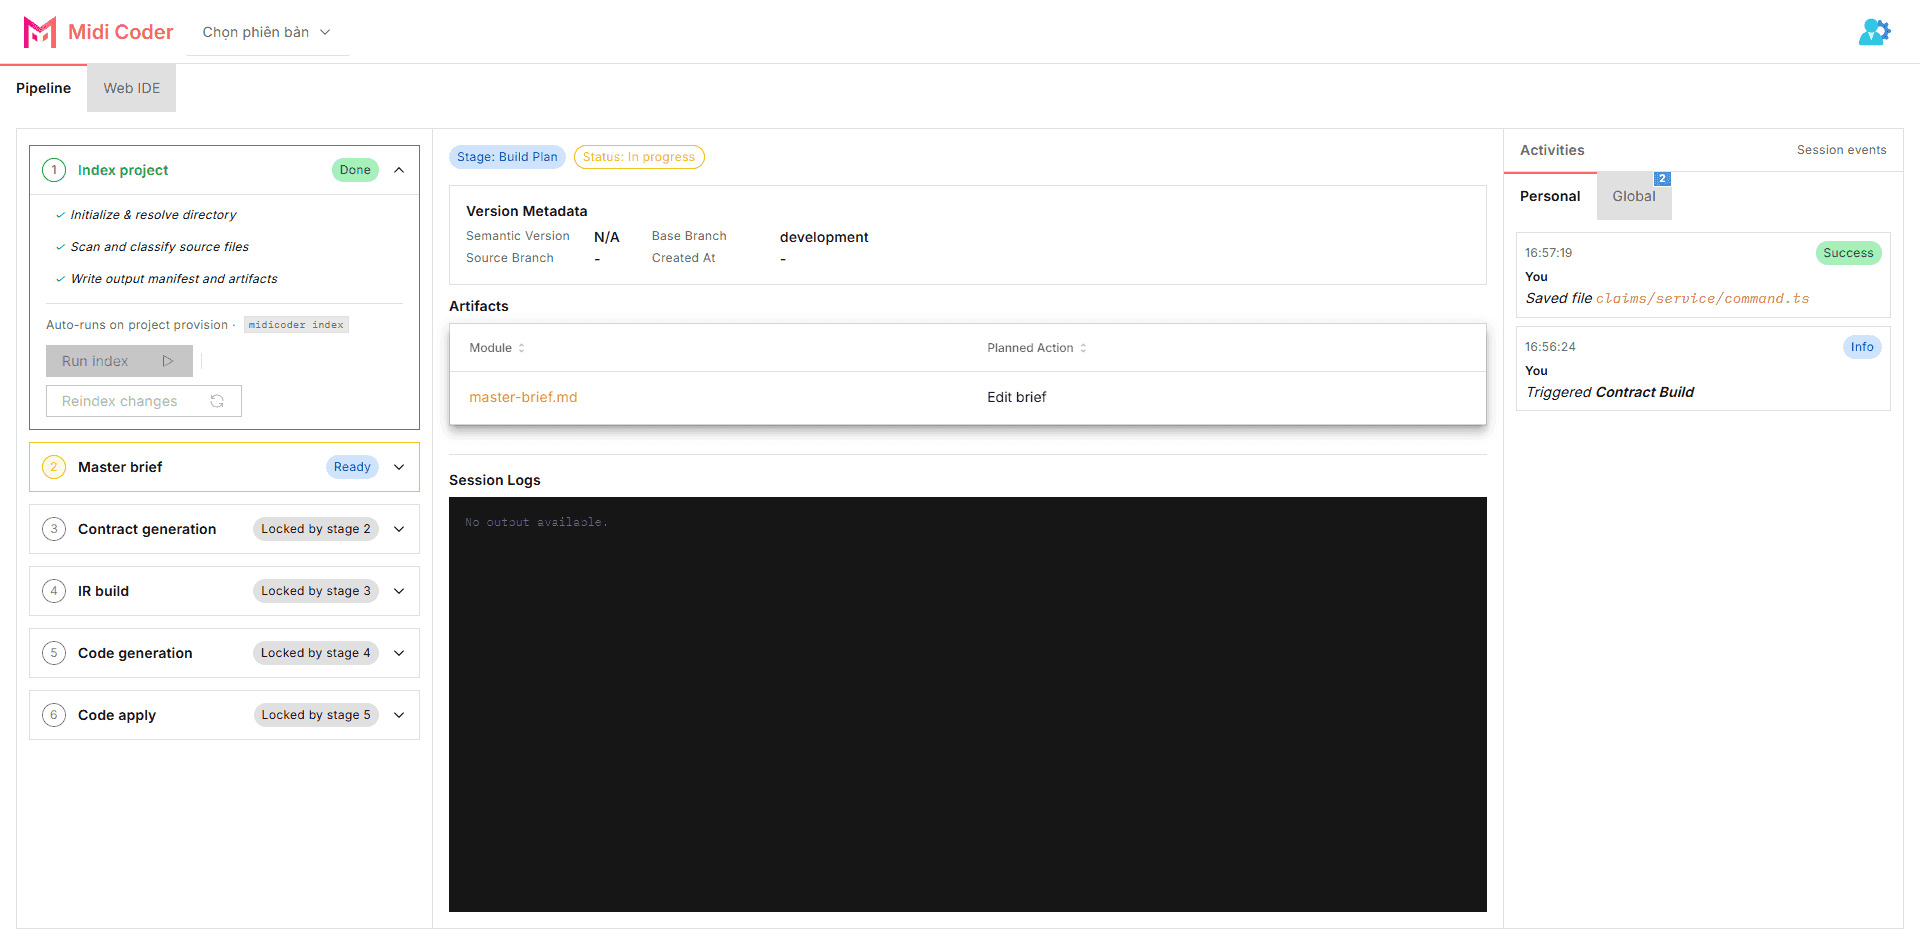The width and height of the screenshot is (1920, 945).
Task: Click the Global tab notification badge
Action: pos(1662,179)
